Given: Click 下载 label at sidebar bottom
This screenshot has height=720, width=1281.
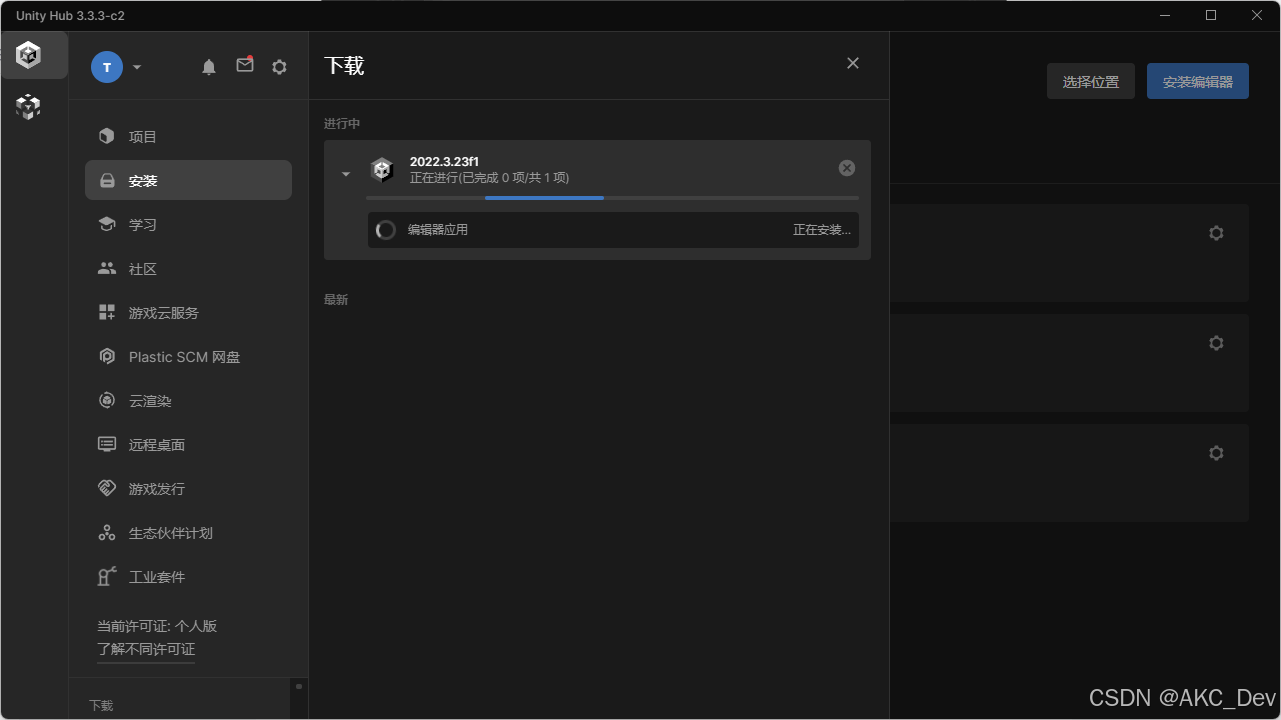Looking at the screenshot, I should coord(101,705).
